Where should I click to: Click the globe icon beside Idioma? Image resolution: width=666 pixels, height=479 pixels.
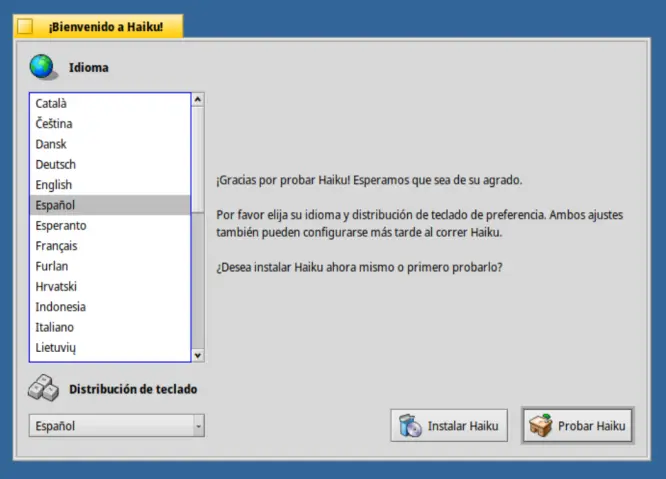(42, 67)
